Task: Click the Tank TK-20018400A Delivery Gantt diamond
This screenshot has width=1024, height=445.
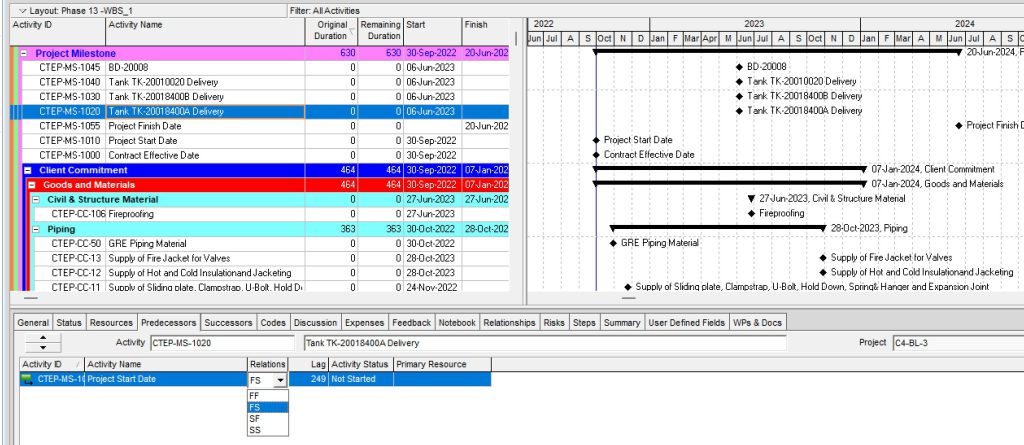Action: [739, 111]
